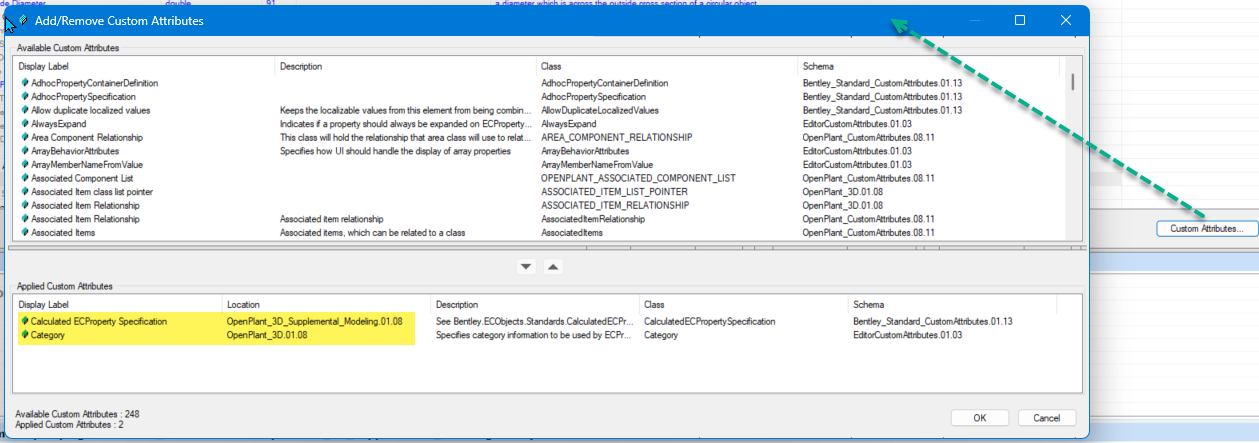
Task: Click OpenPlant_3D.01.08 location cell for Category
Action: [267, 336]
